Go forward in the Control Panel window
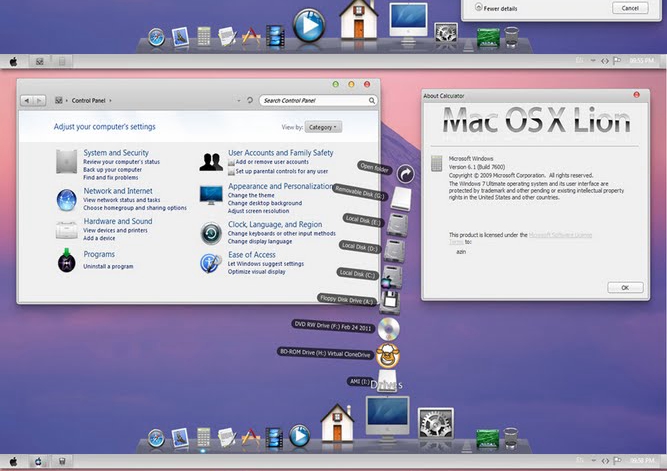This screenshot has width=667, height=471. pyautogui.click(x=39, y=100)
